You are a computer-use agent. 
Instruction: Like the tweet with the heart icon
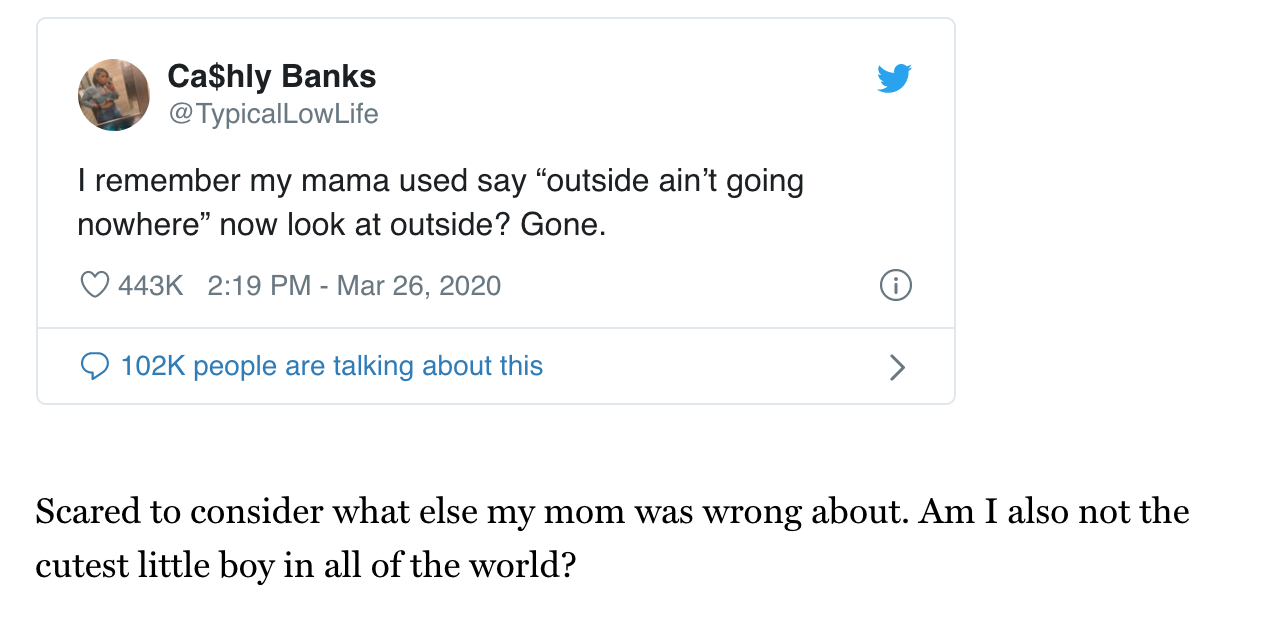pos(94,286)
